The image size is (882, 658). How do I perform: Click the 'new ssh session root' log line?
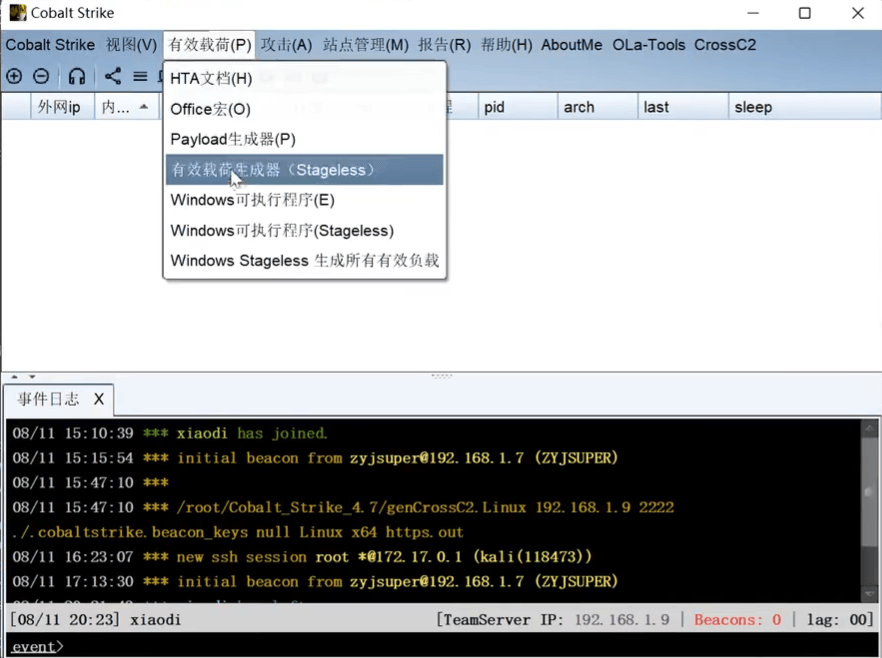click(x=302, y=557)
